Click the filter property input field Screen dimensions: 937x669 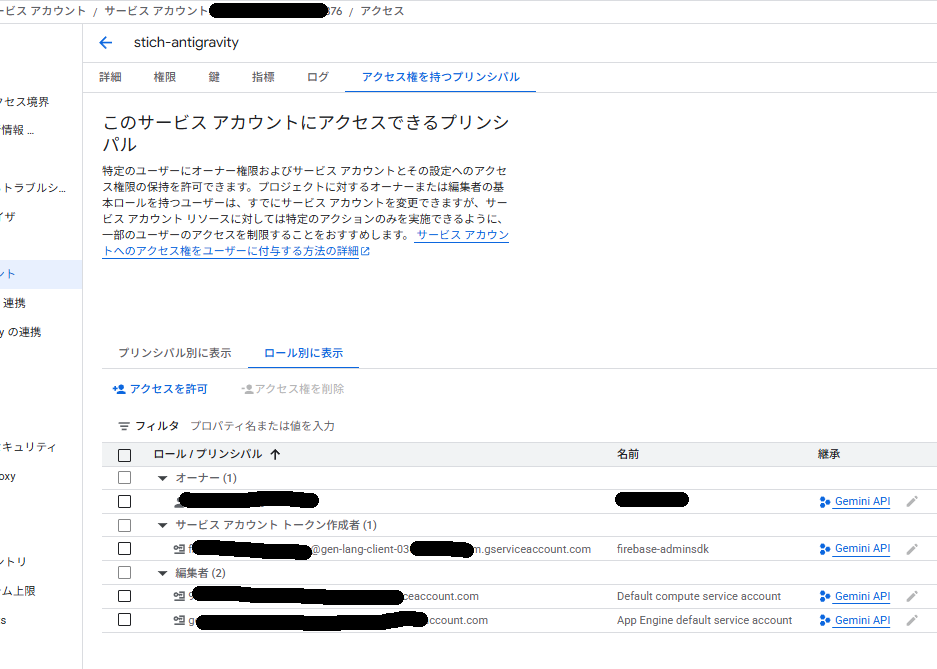(x=400, y=426)
